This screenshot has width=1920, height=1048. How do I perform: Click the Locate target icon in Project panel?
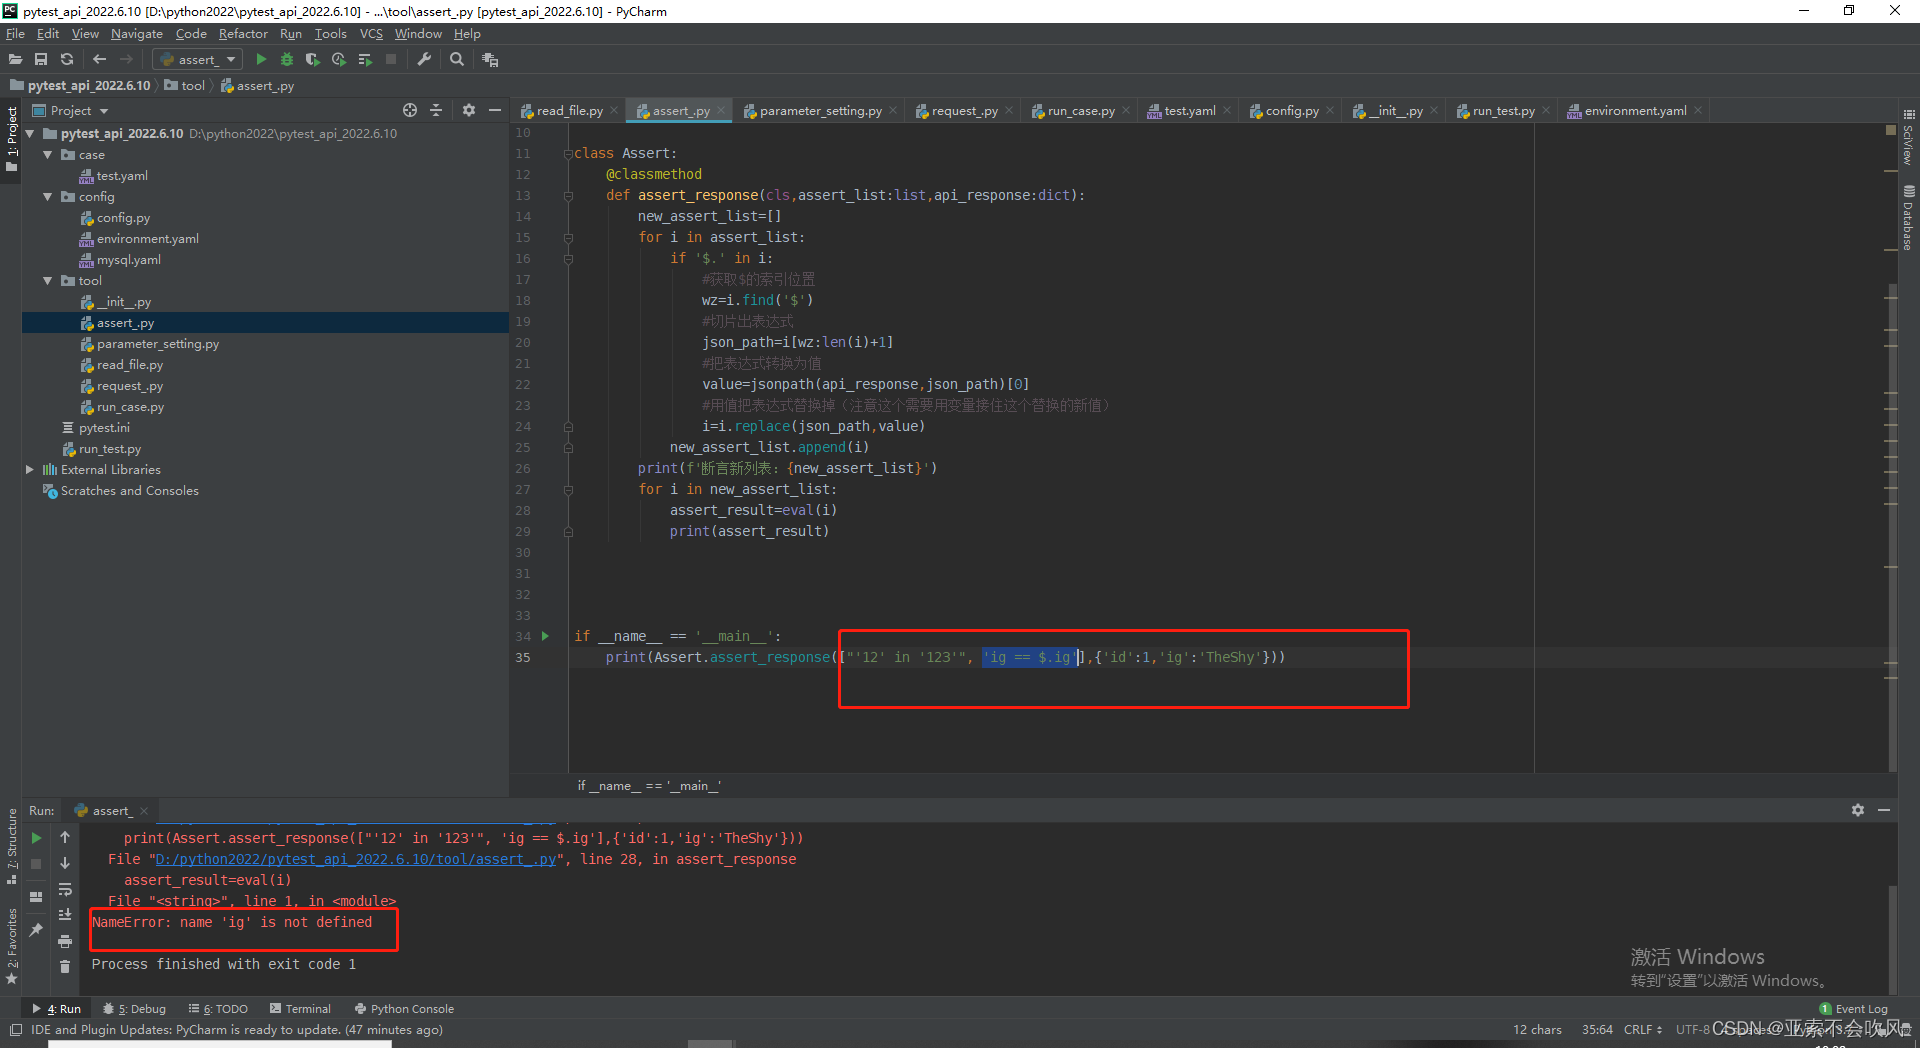pos(410,110)
